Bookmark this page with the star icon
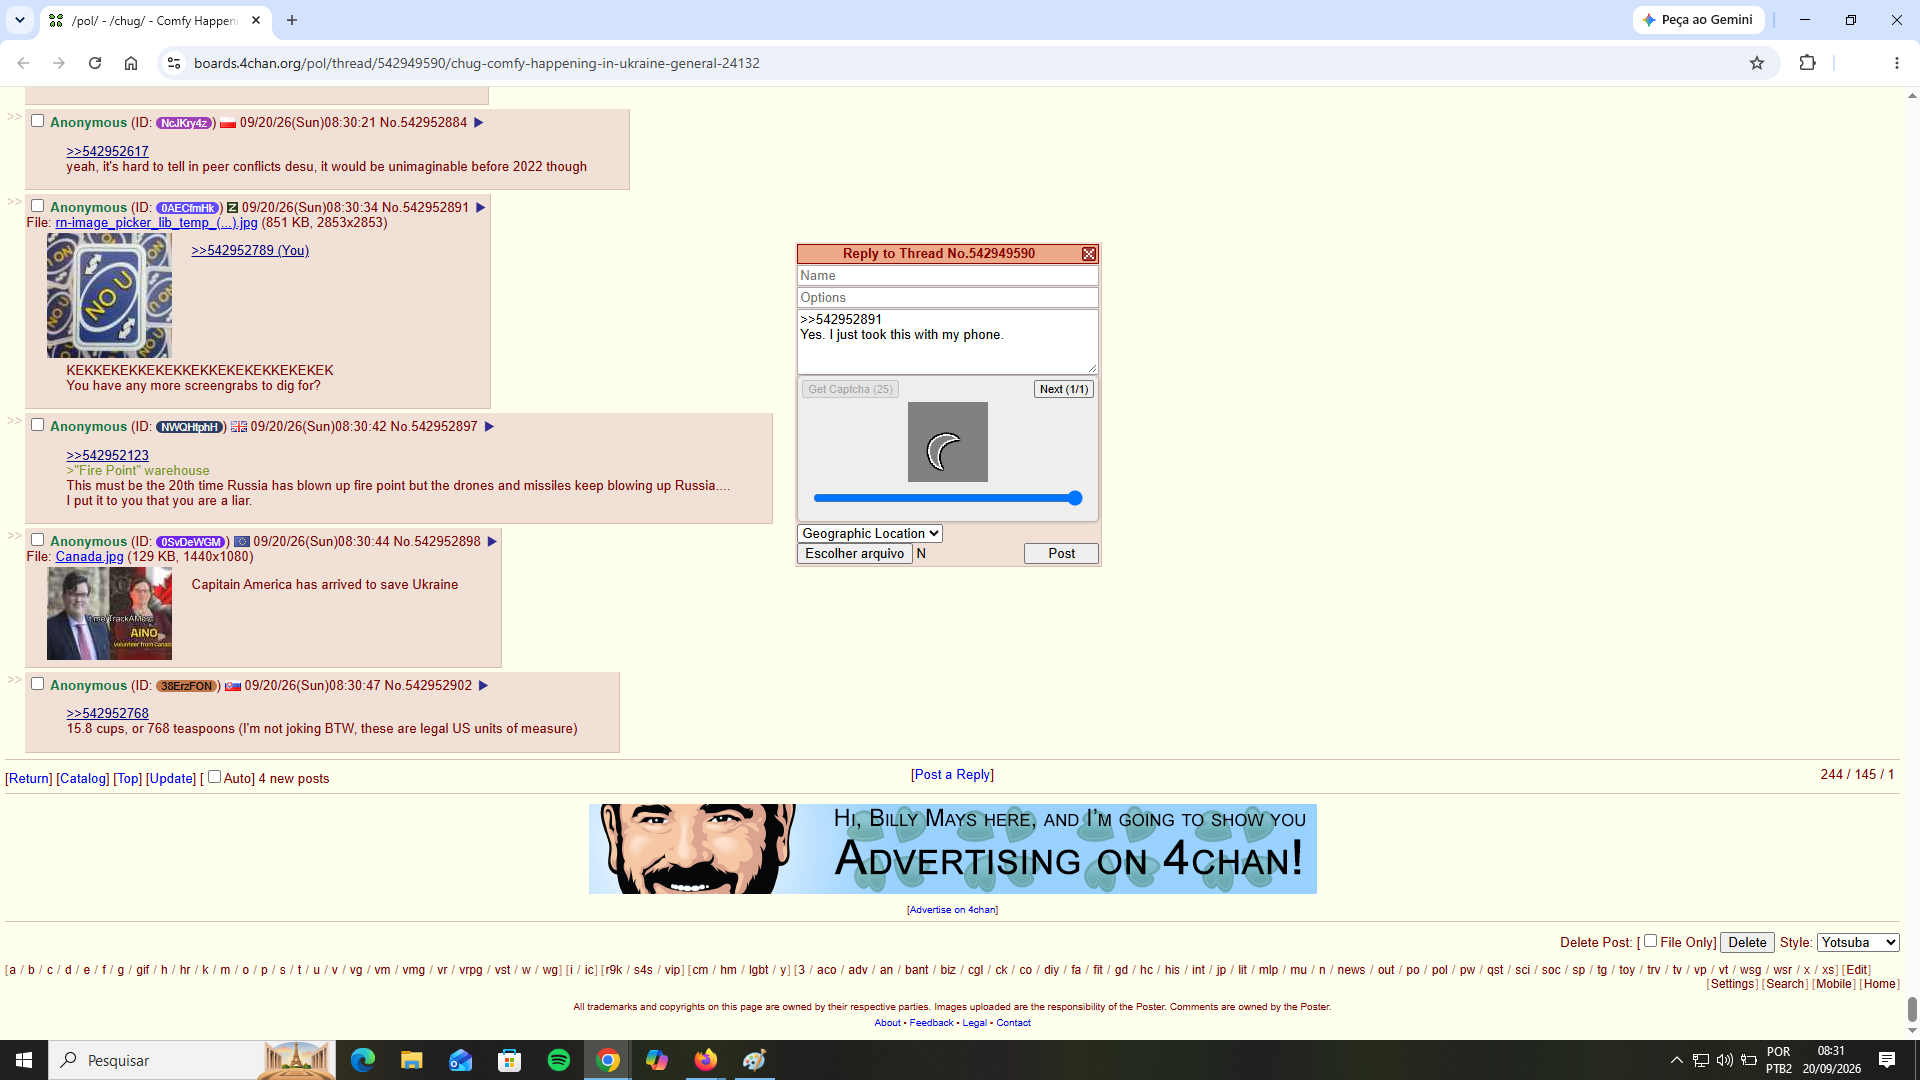This screenshot has height=1080, width=1920. tap(1757, 63)
